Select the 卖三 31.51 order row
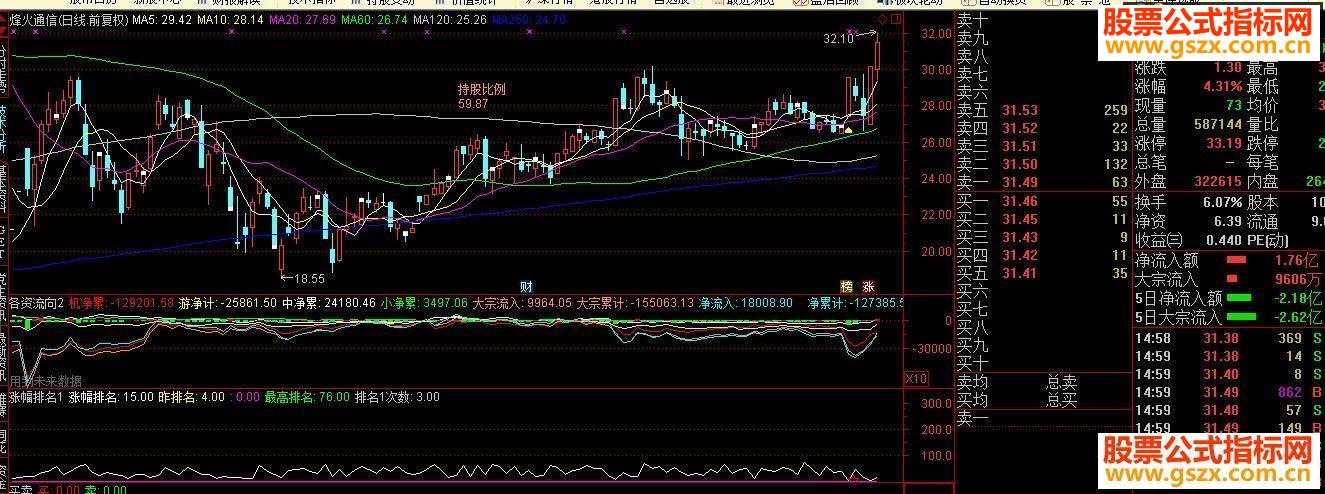This screenshot has height=494, width=1325. (x=1043, y=146)
